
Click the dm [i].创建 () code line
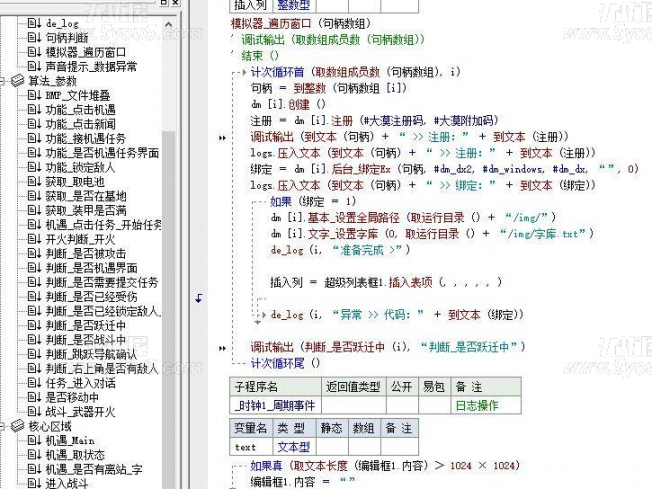288,104
